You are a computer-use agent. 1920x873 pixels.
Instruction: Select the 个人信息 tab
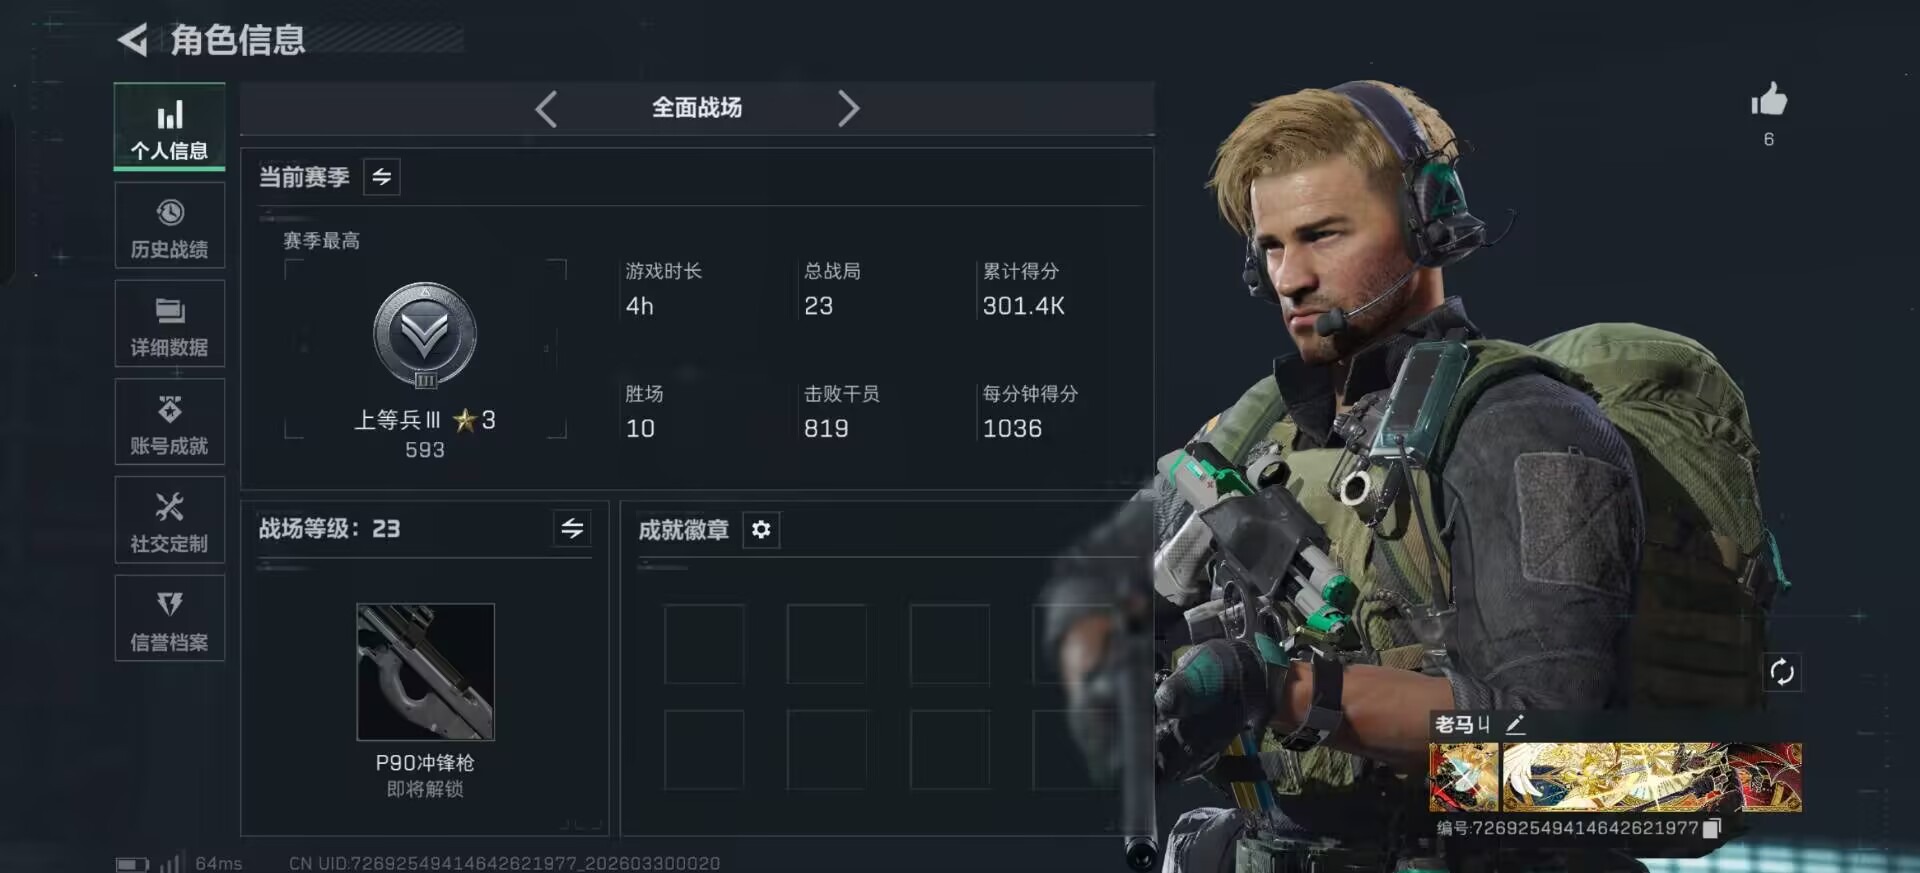pos(169,127)
